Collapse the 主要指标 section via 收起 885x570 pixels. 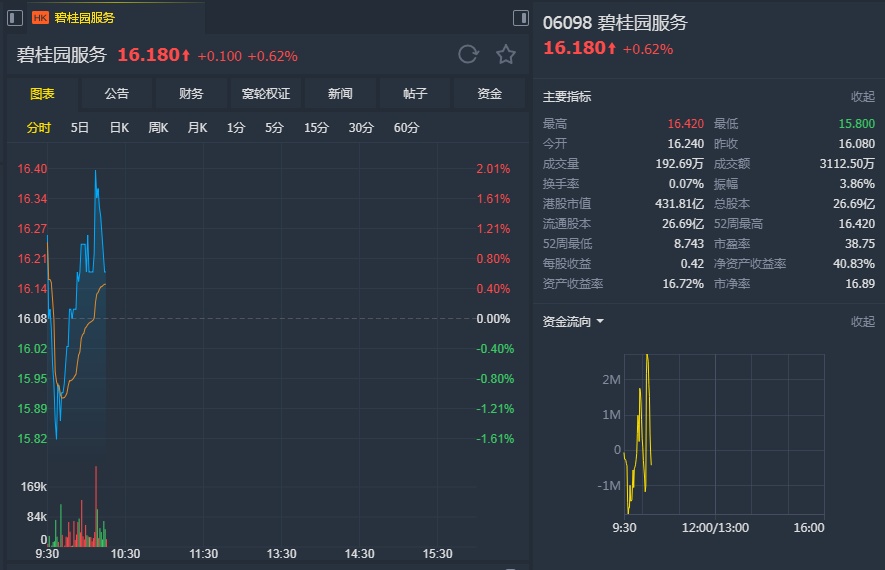pyautogui.click(x=862, y=97)
